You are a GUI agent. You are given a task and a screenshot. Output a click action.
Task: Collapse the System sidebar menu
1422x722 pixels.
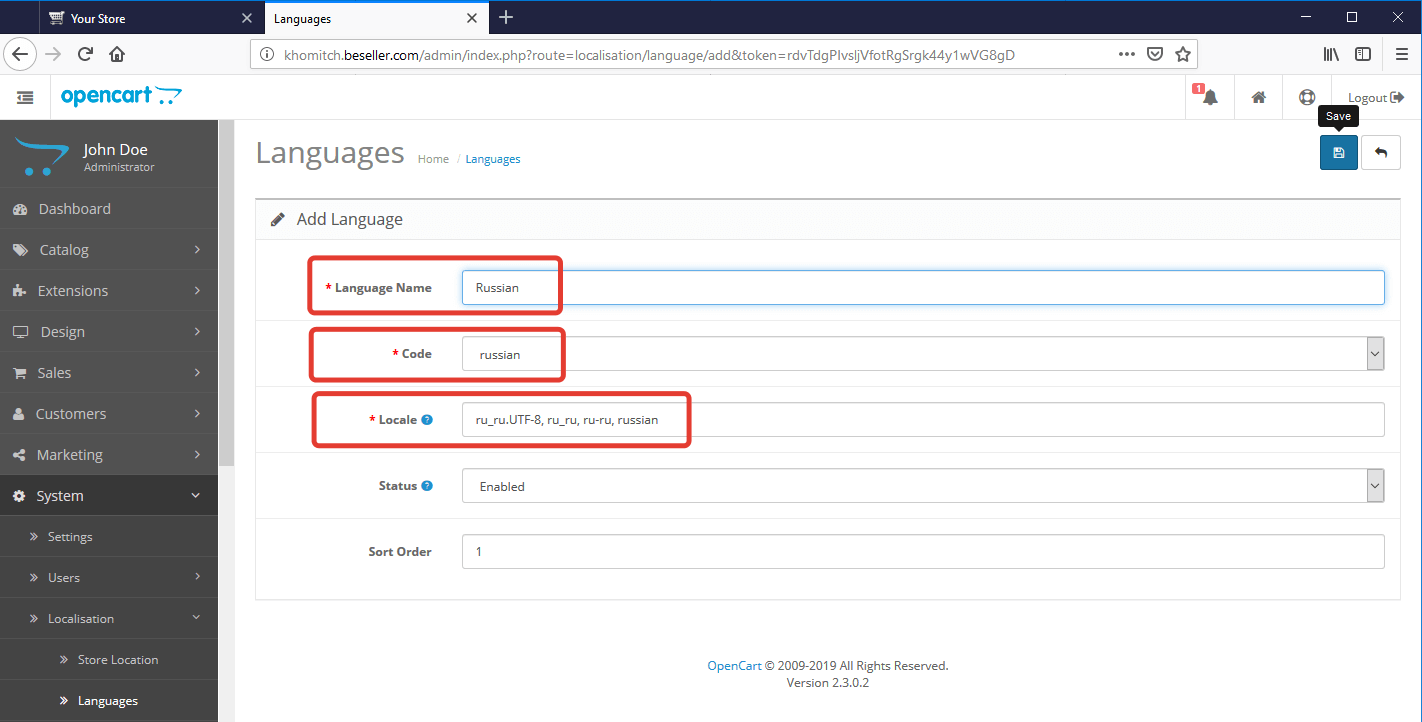(x=109, y=496)
